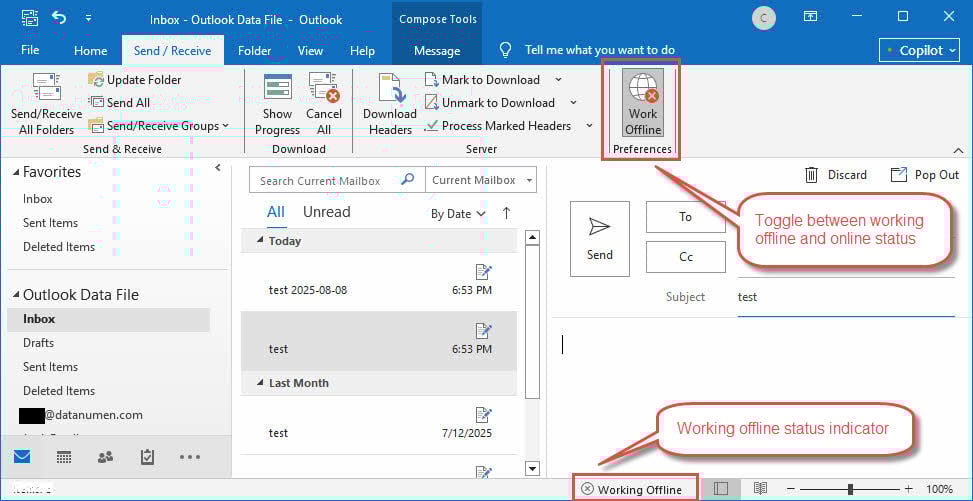Adjust the zoom slider handle

coord(850,490)
